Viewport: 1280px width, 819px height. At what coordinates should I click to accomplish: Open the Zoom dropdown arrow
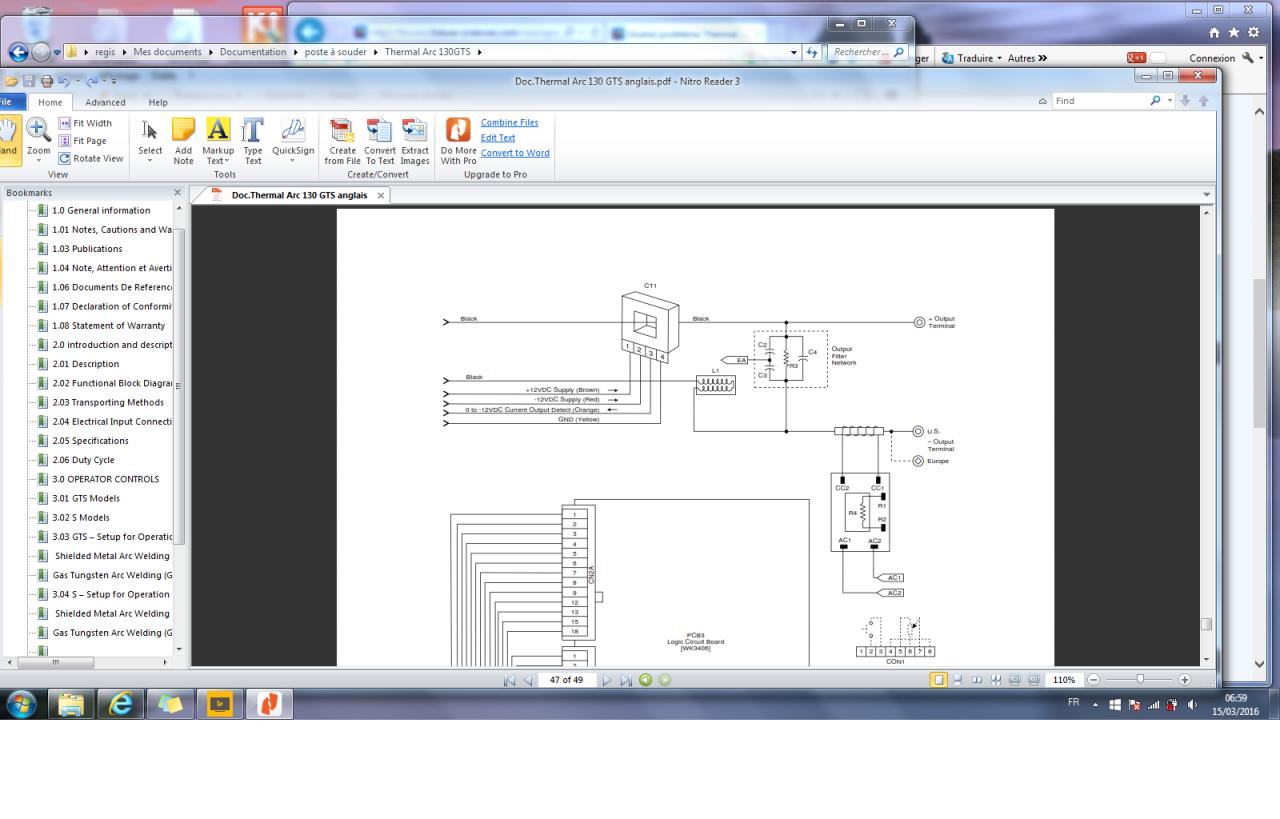(x=38, y=161)
